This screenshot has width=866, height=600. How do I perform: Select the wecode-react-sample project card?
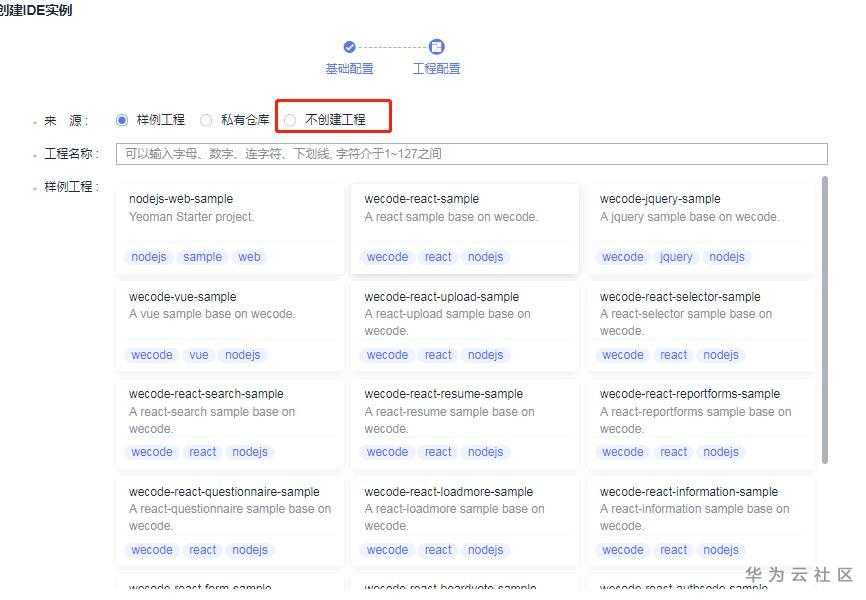coord(465,229)
